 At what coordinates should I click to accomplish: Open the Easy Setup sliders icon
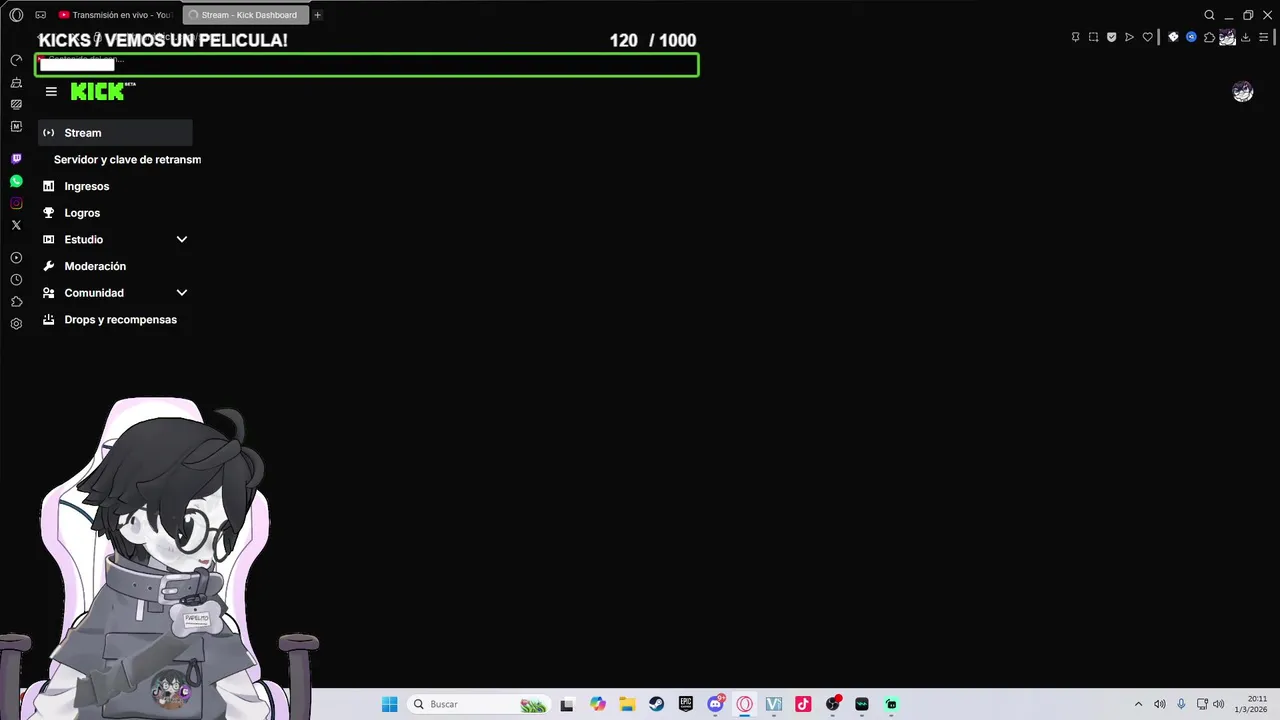[x=1263, y=37]
